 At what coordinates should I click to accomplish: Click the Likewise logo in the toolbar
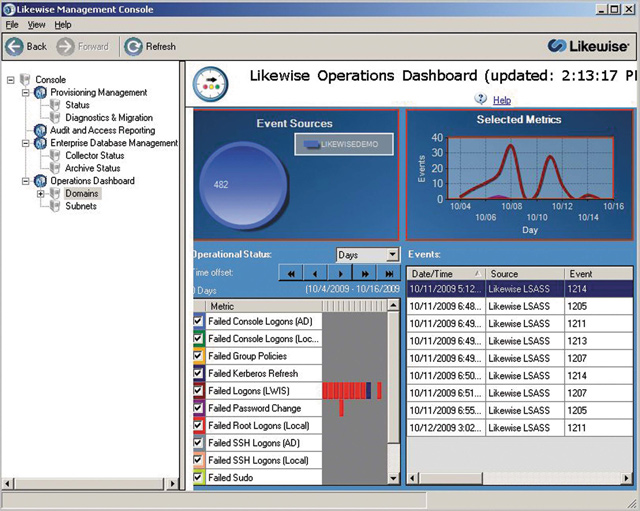(588, 46)
